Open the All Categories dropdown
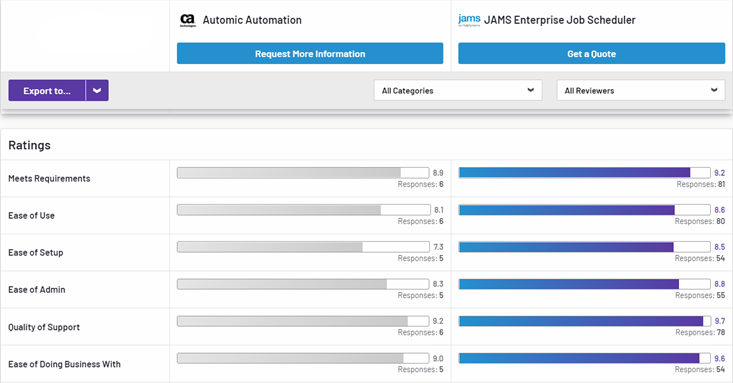 point(458,90)
